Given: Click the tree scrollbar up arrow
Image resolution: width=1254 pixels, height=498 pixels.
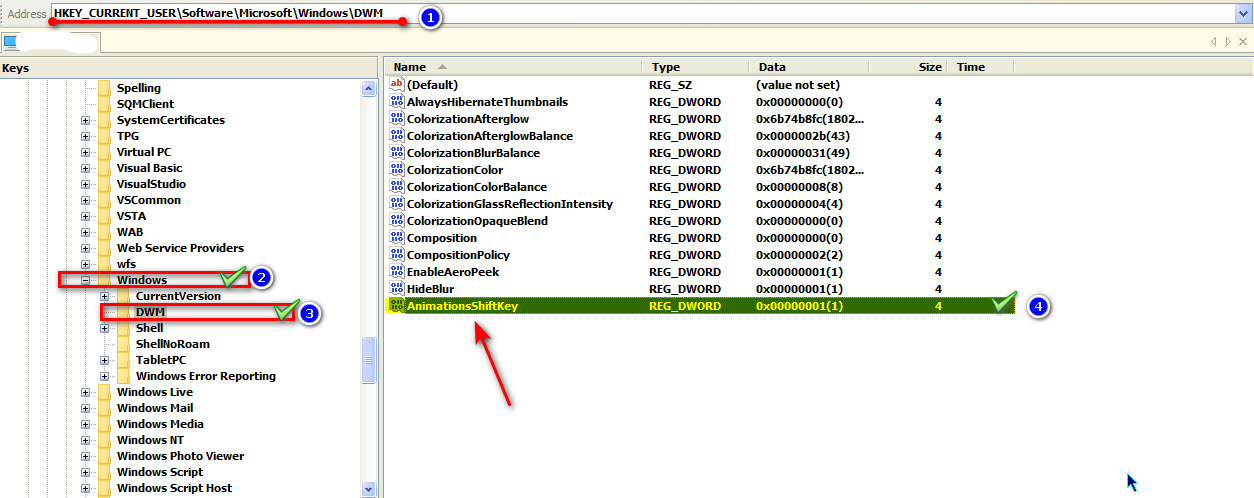Looking at the screenshot, I should pos(368,88).
